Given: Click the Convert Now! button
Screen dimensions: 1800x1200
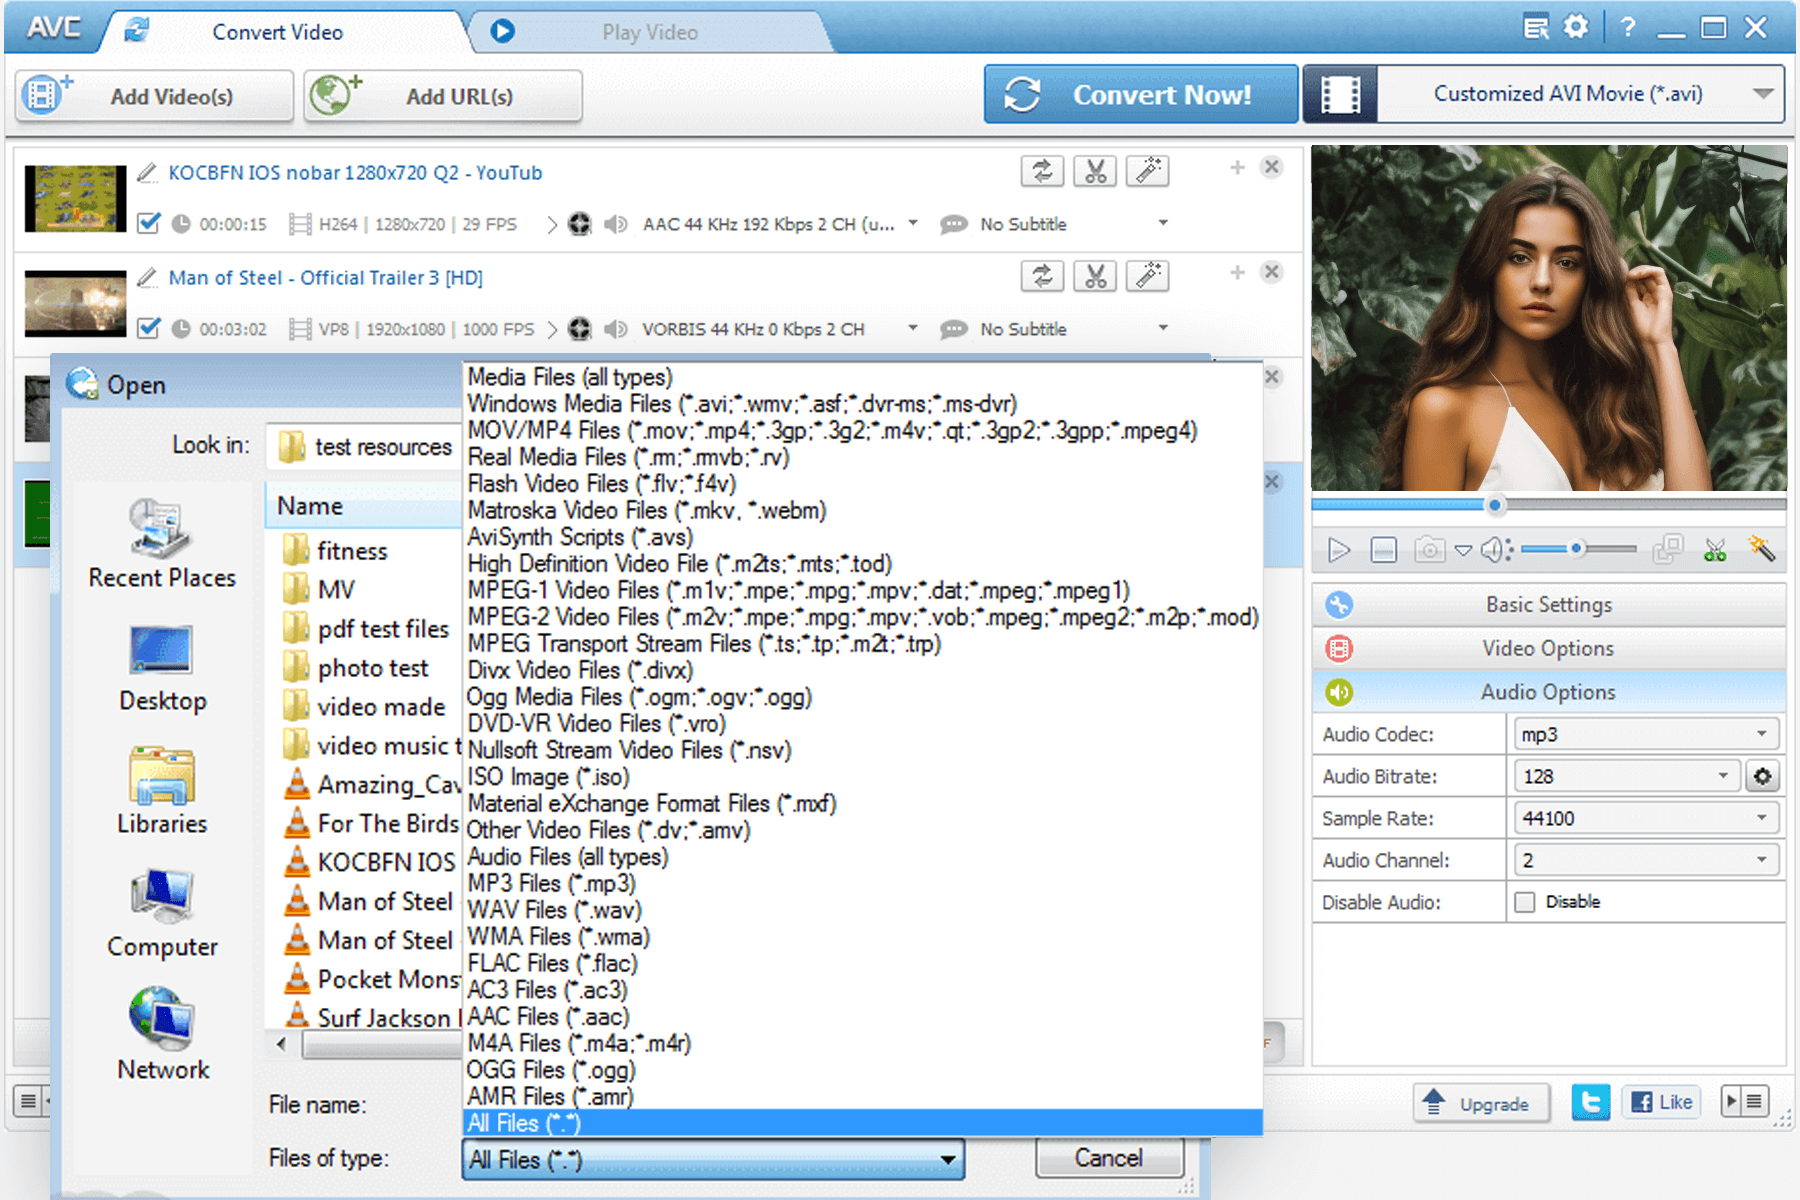Looking at the screenshot, I should tap(1139, 94).
